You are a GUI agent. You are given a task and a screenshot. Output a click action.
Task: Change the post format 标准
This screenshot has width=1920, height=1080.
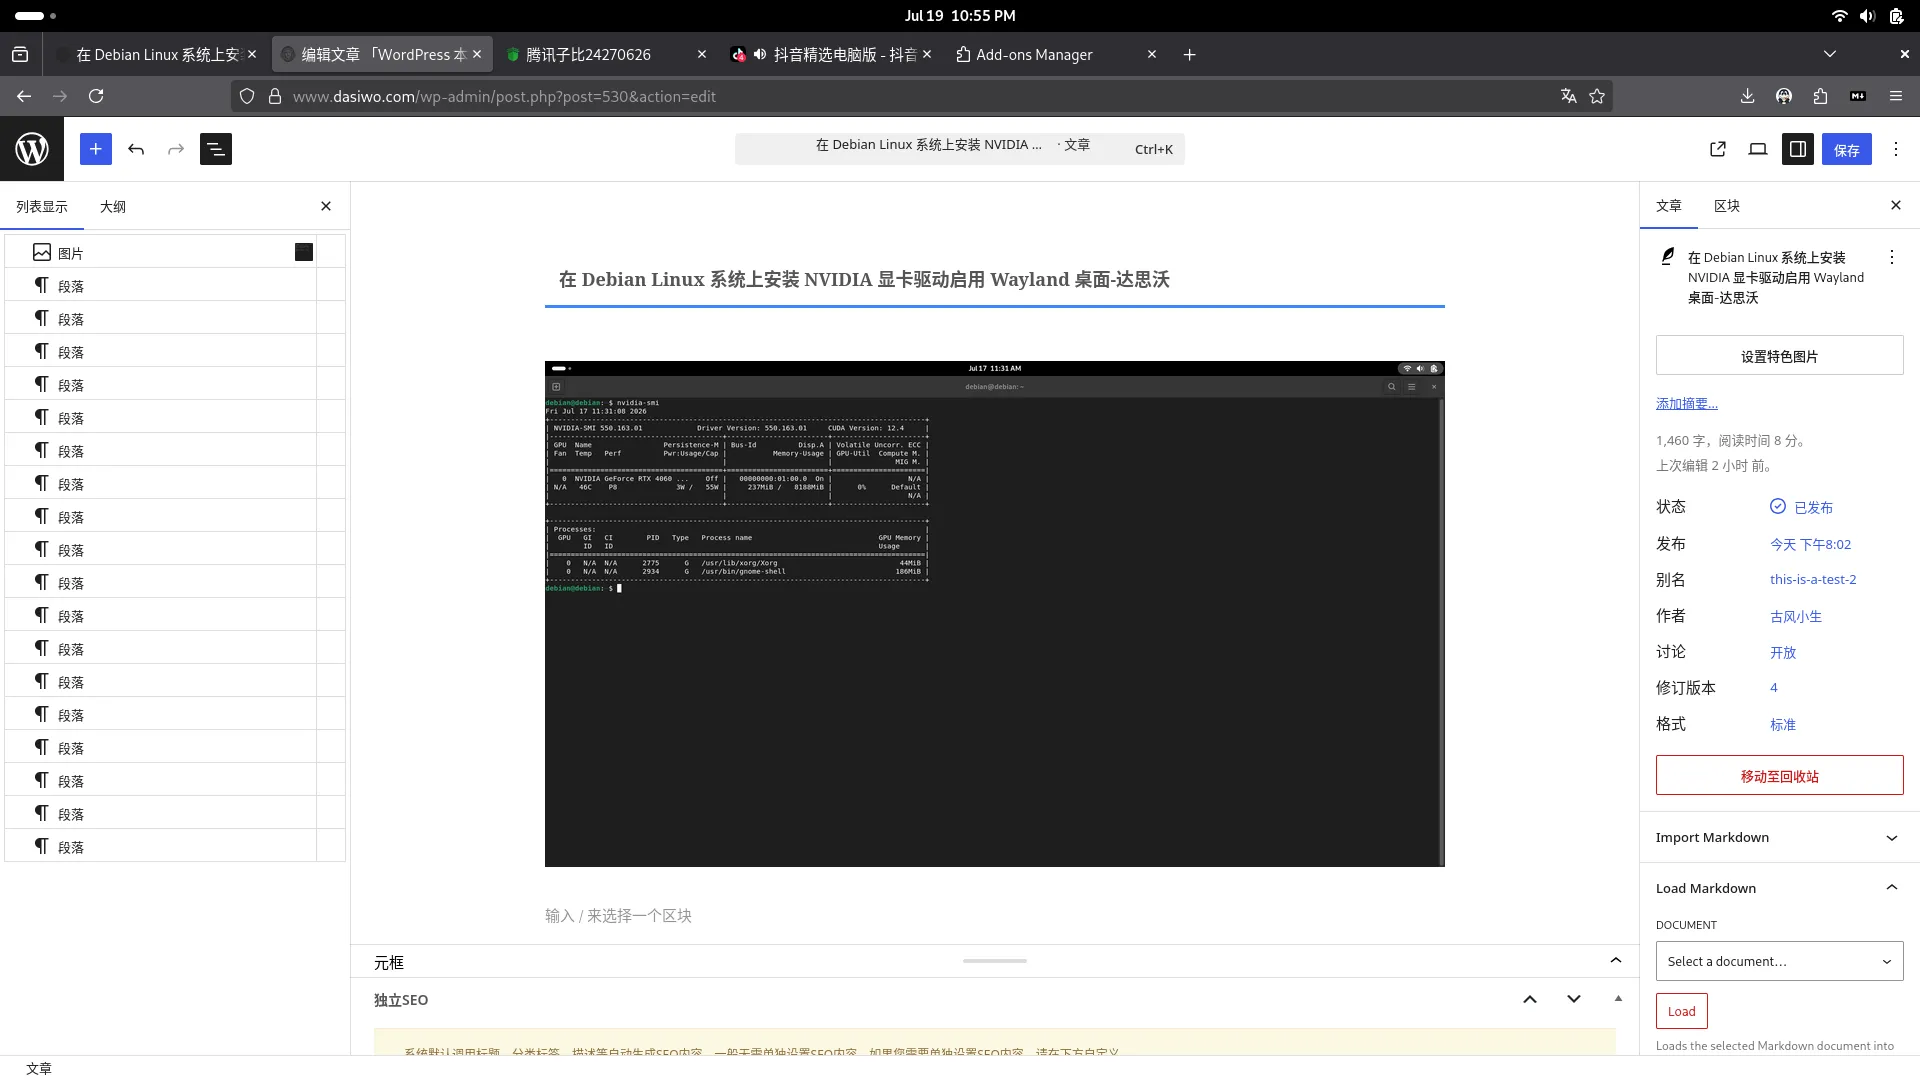1783,724
